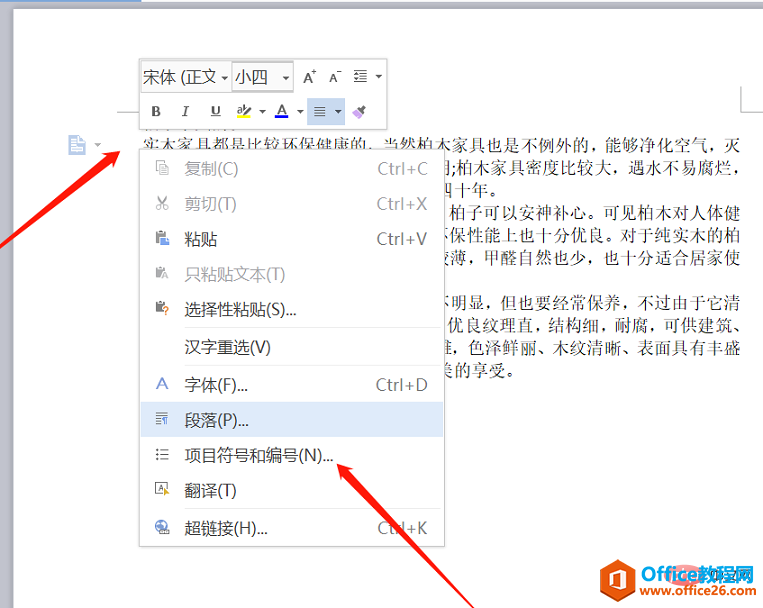
Task: Open 段落(P)... paragraph settings entry
Action: [x=291, y=420]
